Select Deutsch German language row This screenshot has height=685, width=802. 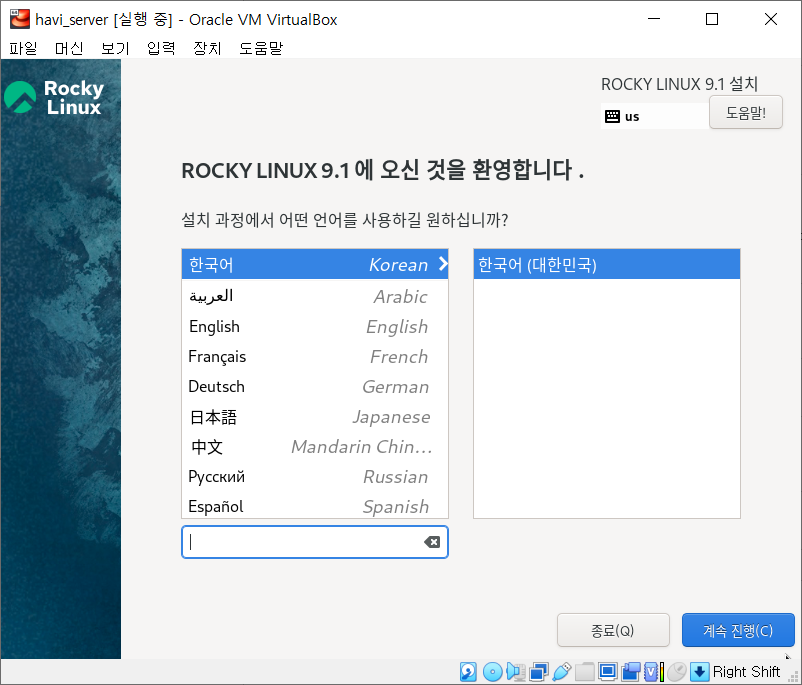click(x=315, y=386)
